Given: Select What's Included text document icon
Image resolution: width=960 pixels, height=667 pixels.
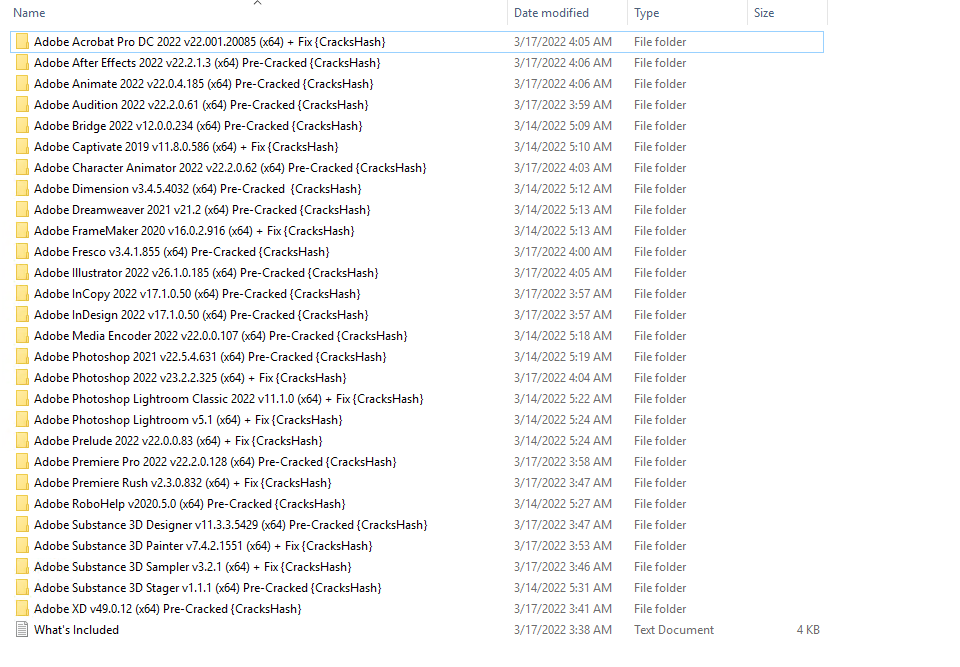Looking at the screenshot, I should [22, 630].
